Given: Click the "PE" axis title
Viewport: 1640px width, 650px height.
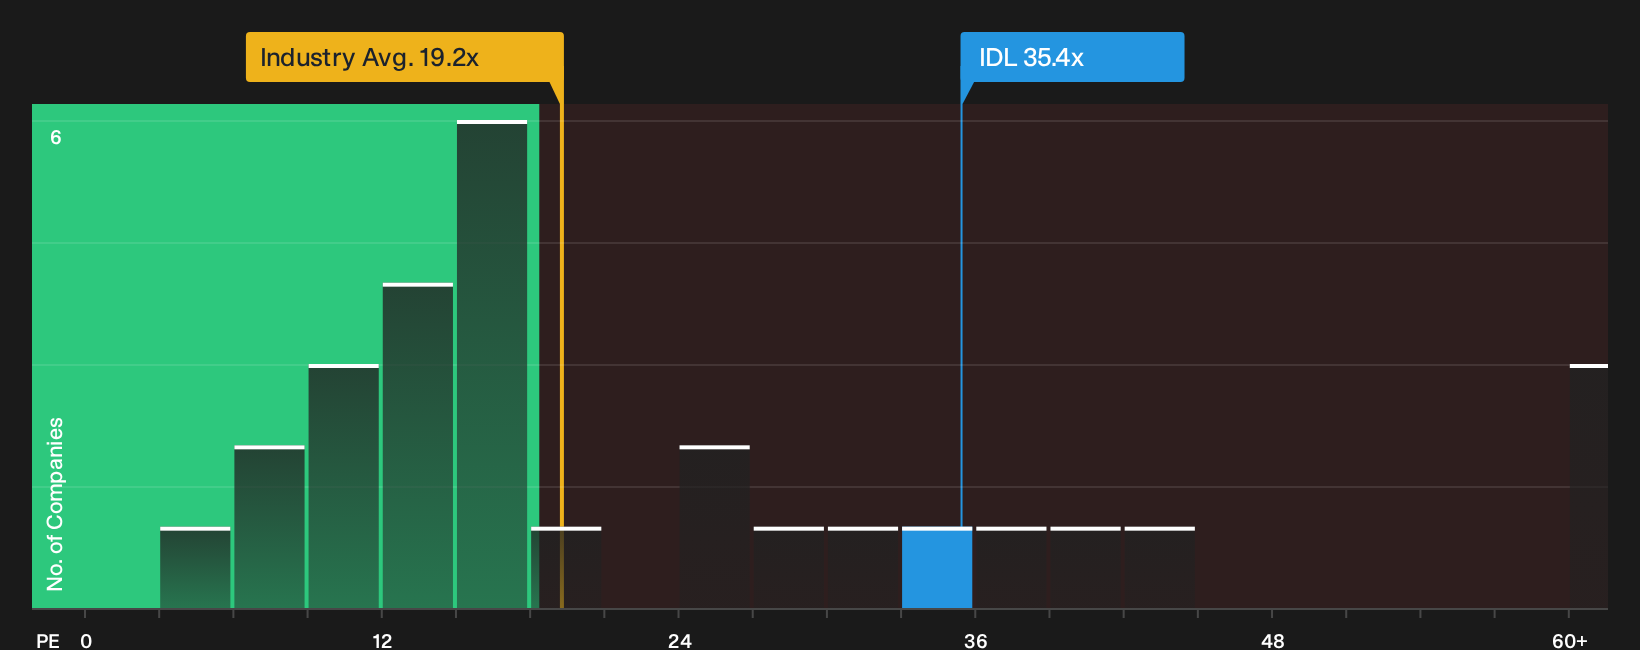Looking at the screenshot, I should [x=47, y=640].
